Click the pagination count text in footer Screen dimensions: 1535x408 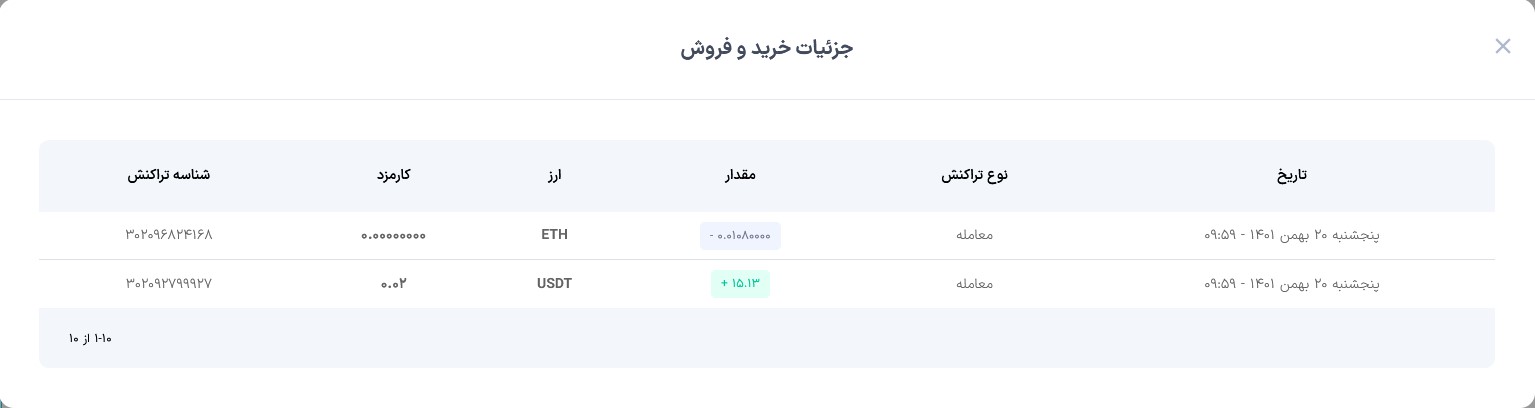coord(90,339)
